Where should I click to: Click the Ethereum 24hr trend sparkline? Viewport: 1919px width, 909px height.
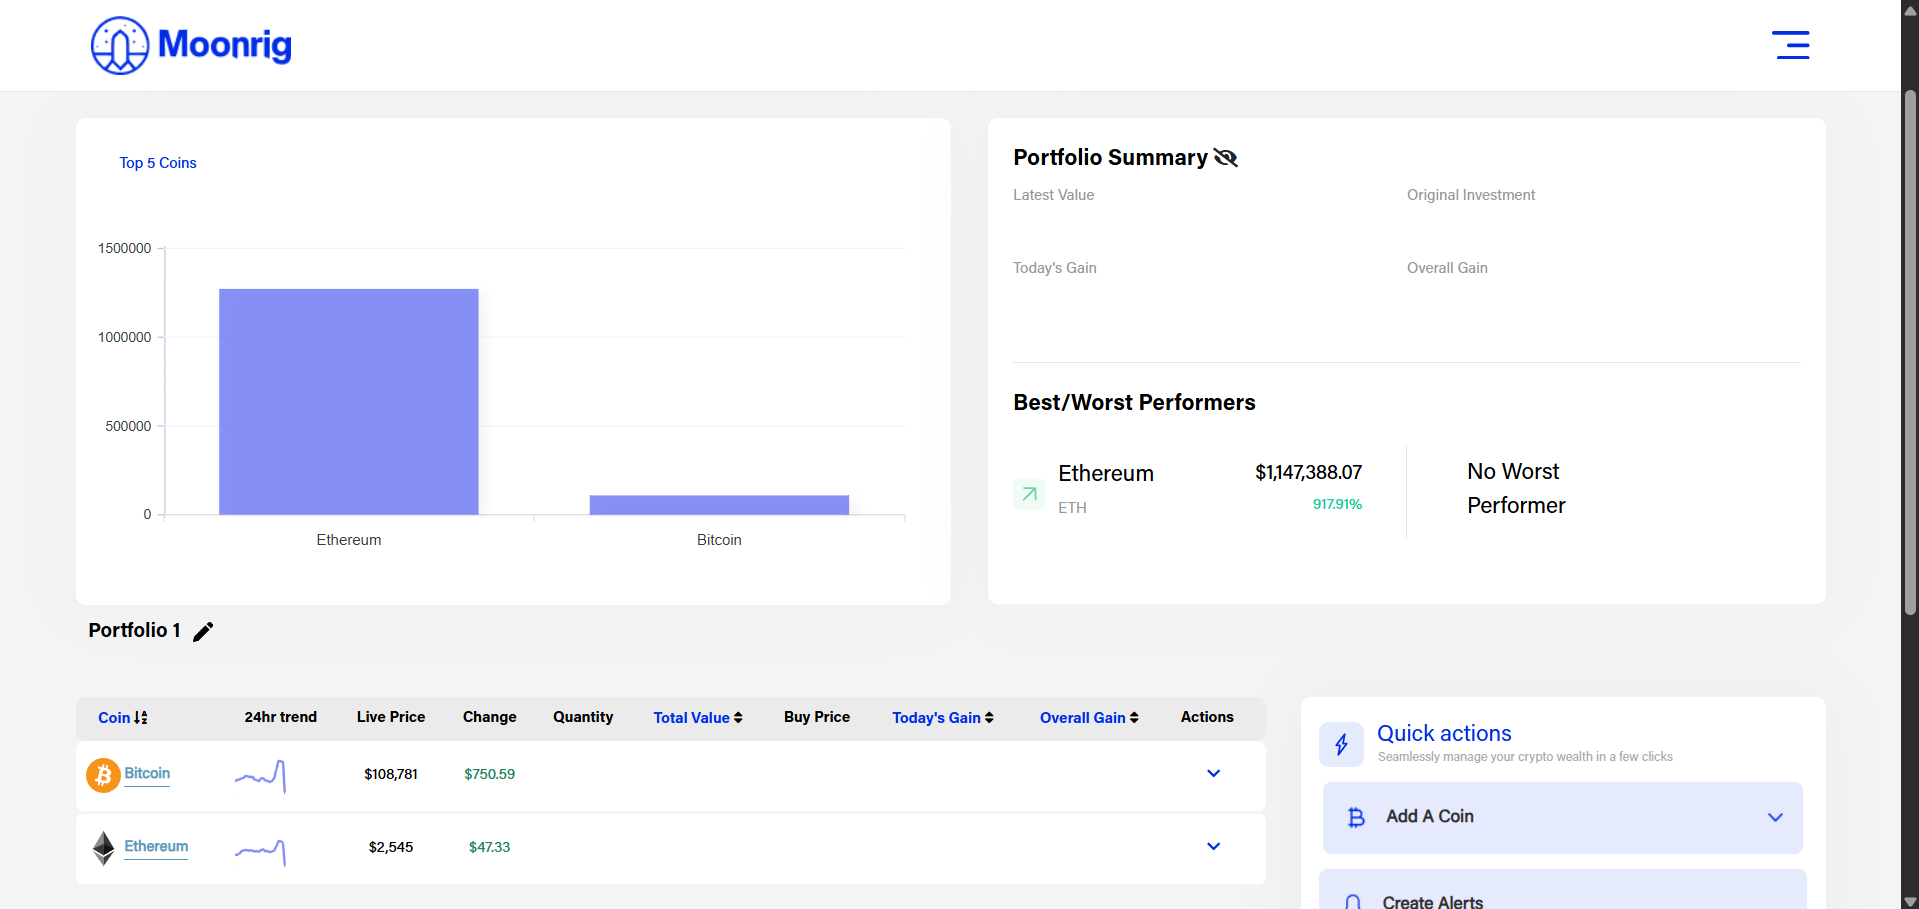point(261,851)
